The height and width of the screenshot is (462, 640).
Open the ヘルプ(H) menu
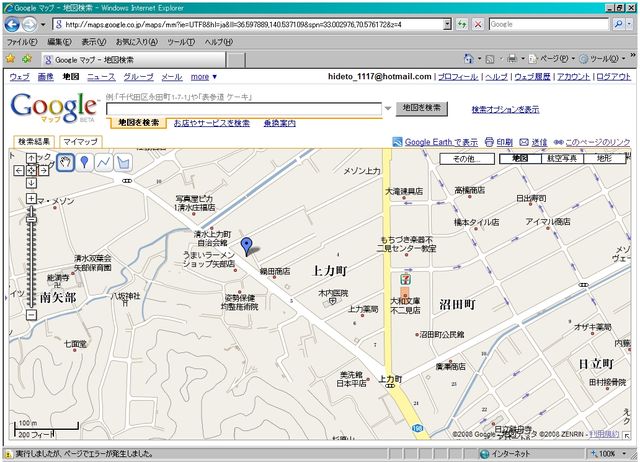click(x=218, y=42)
